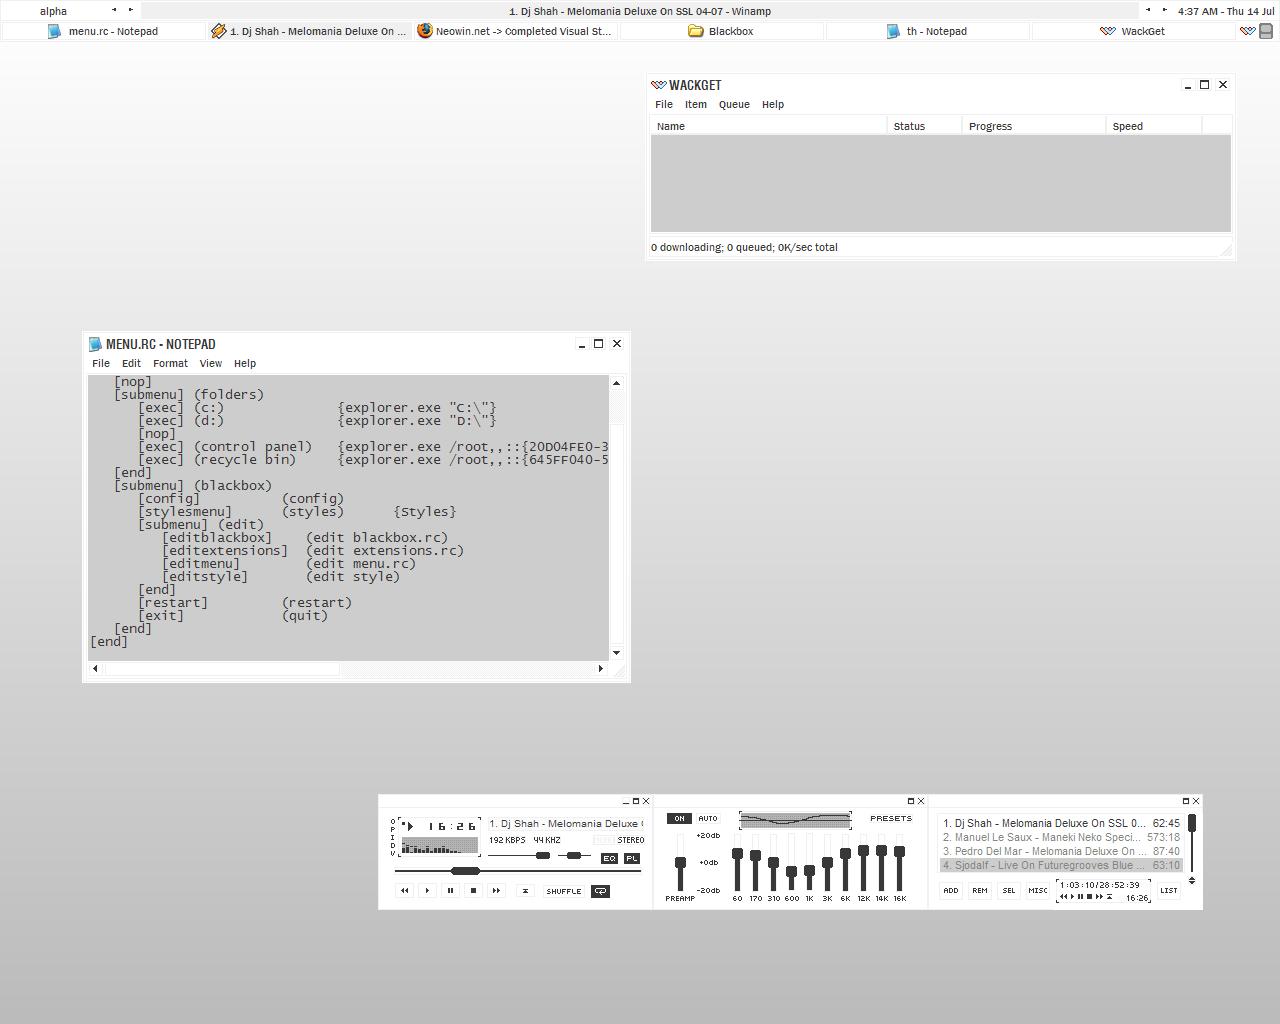This screenshot has width=1280, height=1024.
Task: Click the Winamp volume slider
Action: click(543, 856)
